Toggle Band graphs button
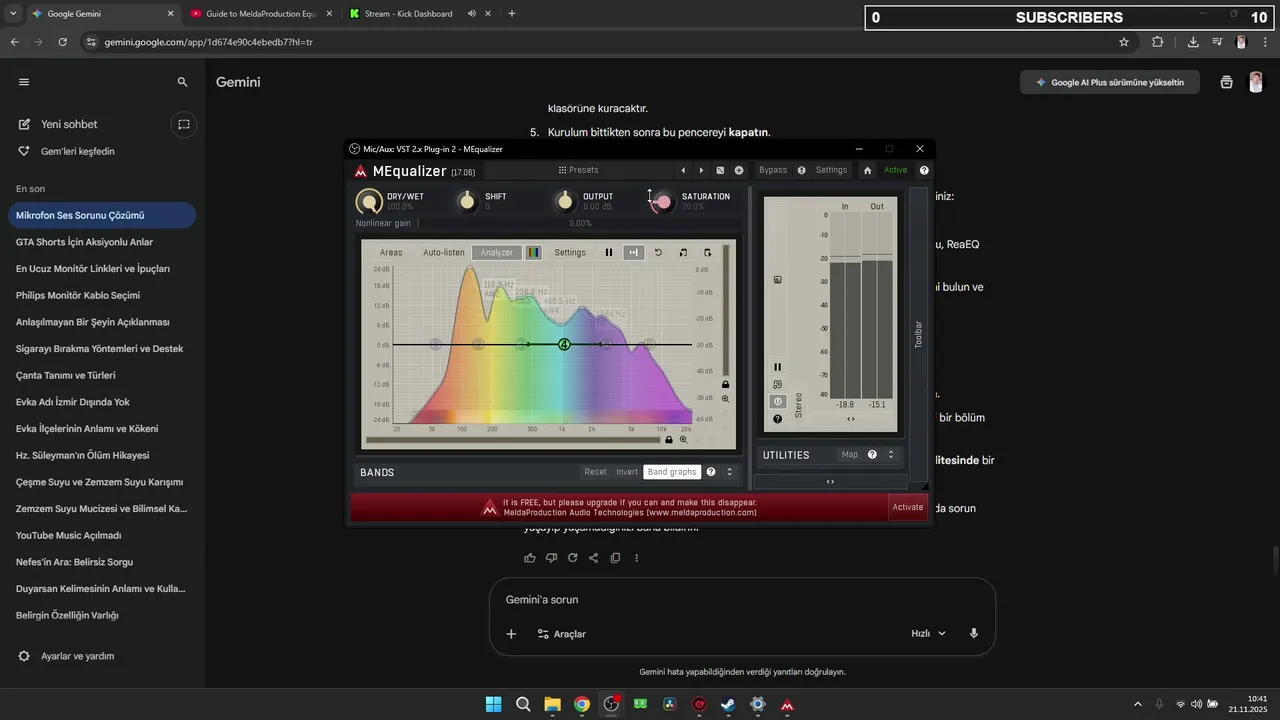1280x720 pixels. pos(672,472)
